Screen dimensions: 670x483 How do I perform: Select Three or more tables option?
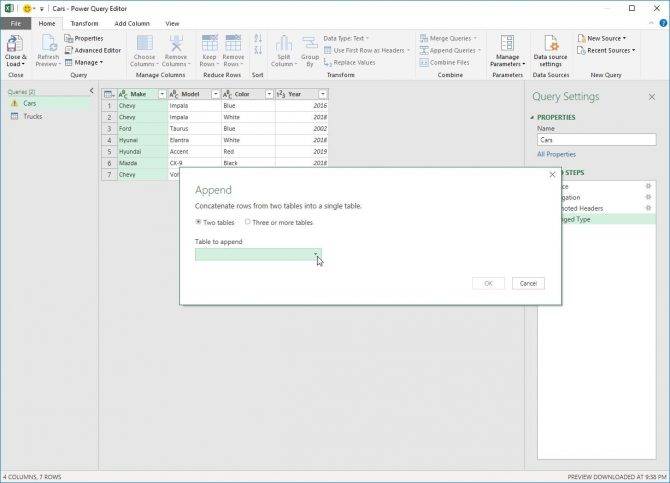click(x=247, y=222)
